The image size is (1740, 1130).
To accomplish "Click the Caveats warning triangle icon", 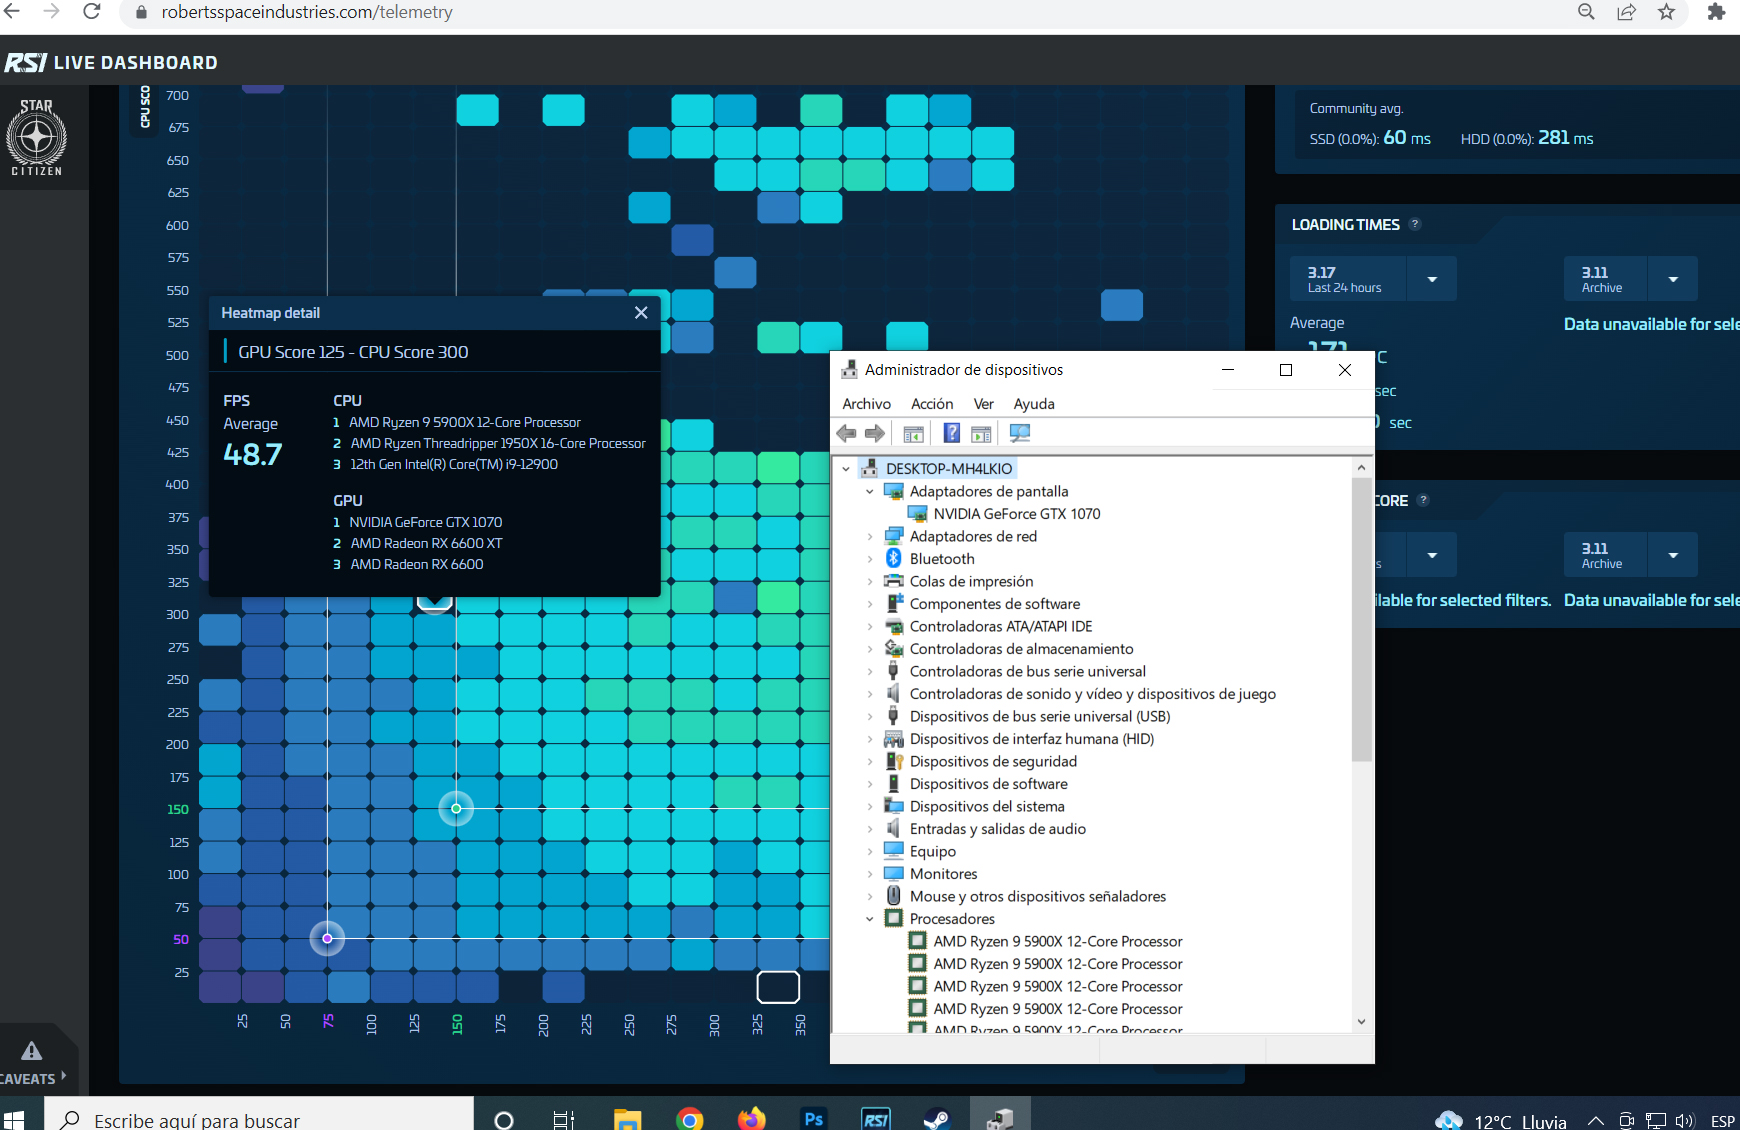I will pyautogui.click(x=32, y=1051).
